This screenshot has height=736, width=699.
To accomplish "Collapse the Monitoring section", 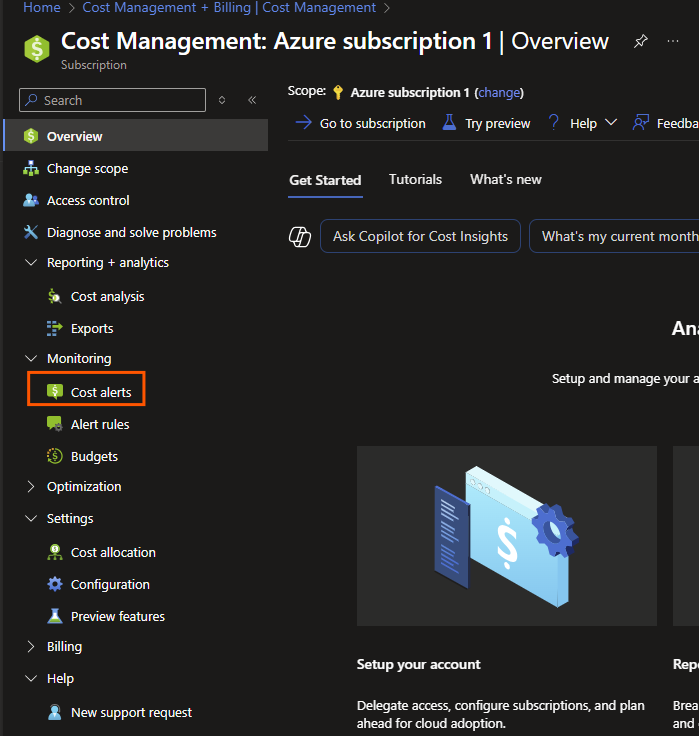I will pyautogui.click(x=31, y=359).
